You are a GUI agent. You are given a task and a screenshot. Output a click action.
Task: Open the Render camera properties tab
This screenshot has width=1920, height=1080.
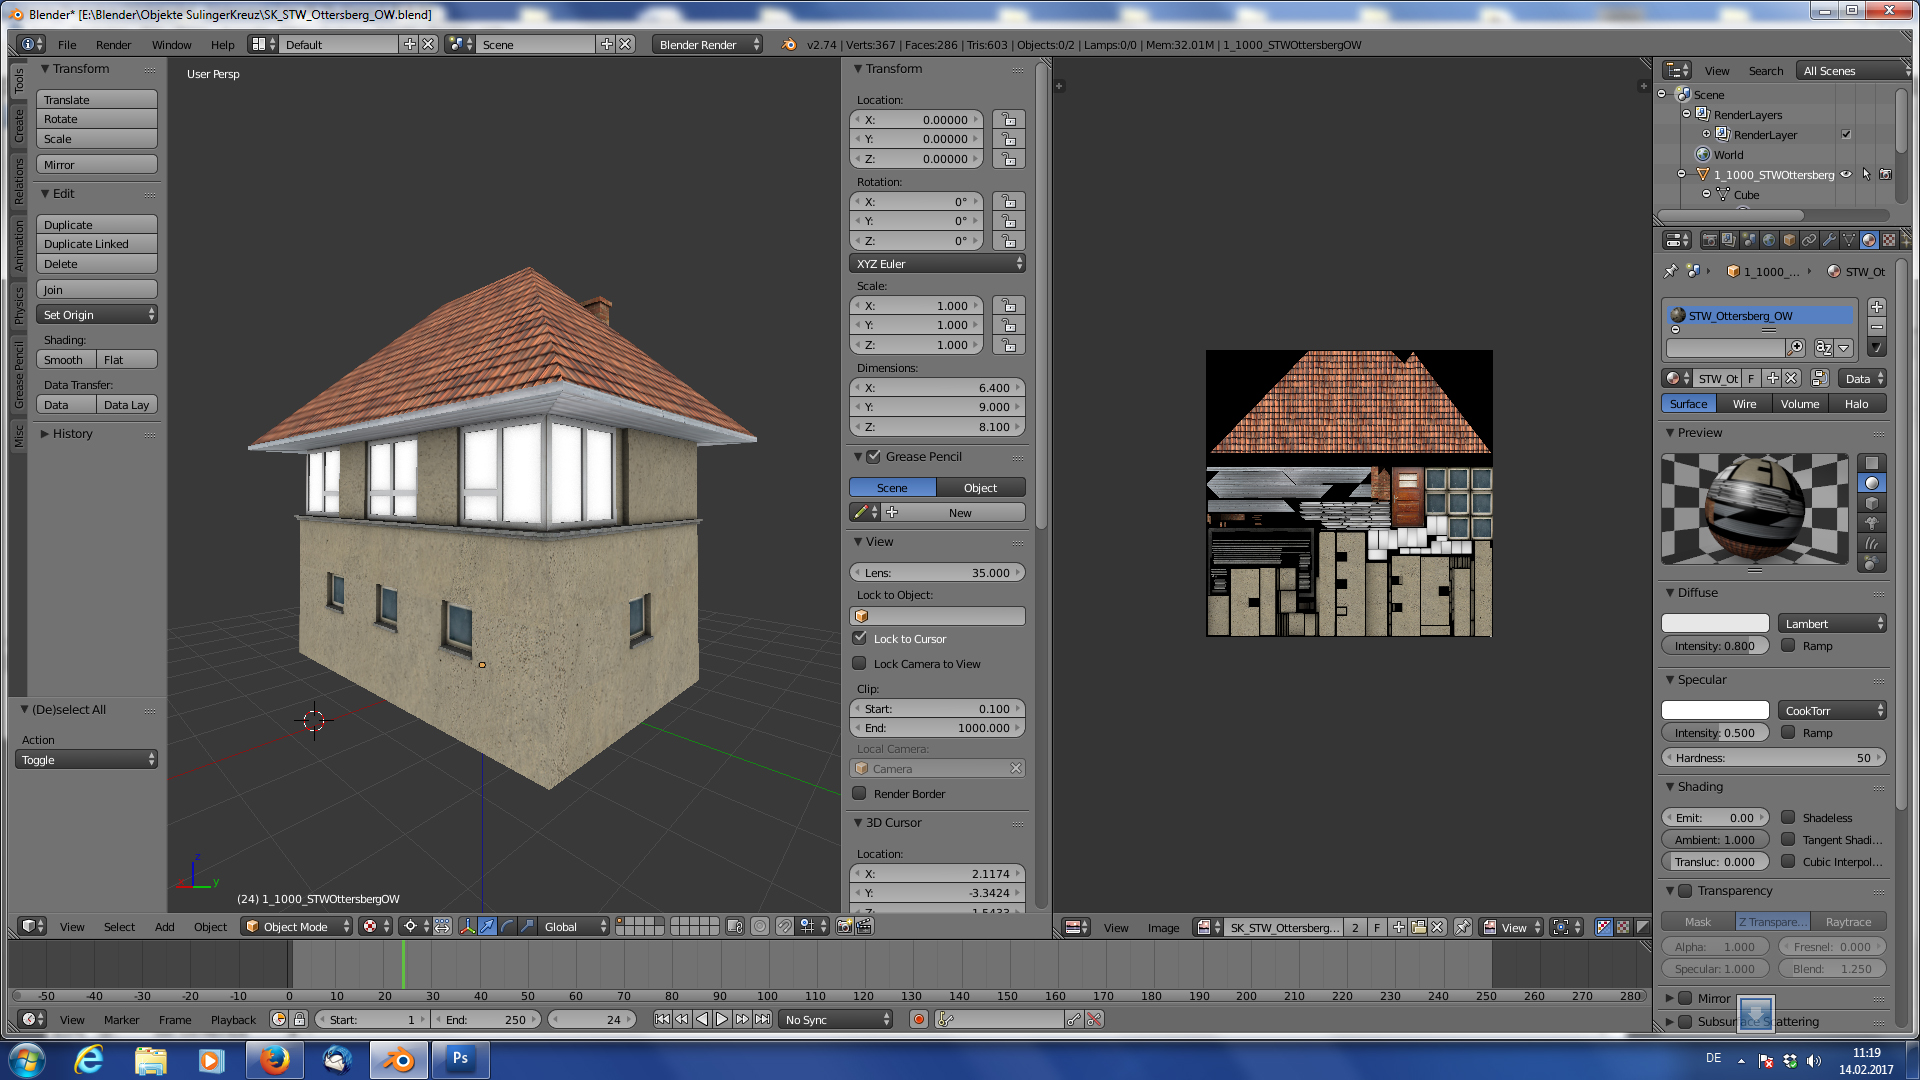point(1709,240)
